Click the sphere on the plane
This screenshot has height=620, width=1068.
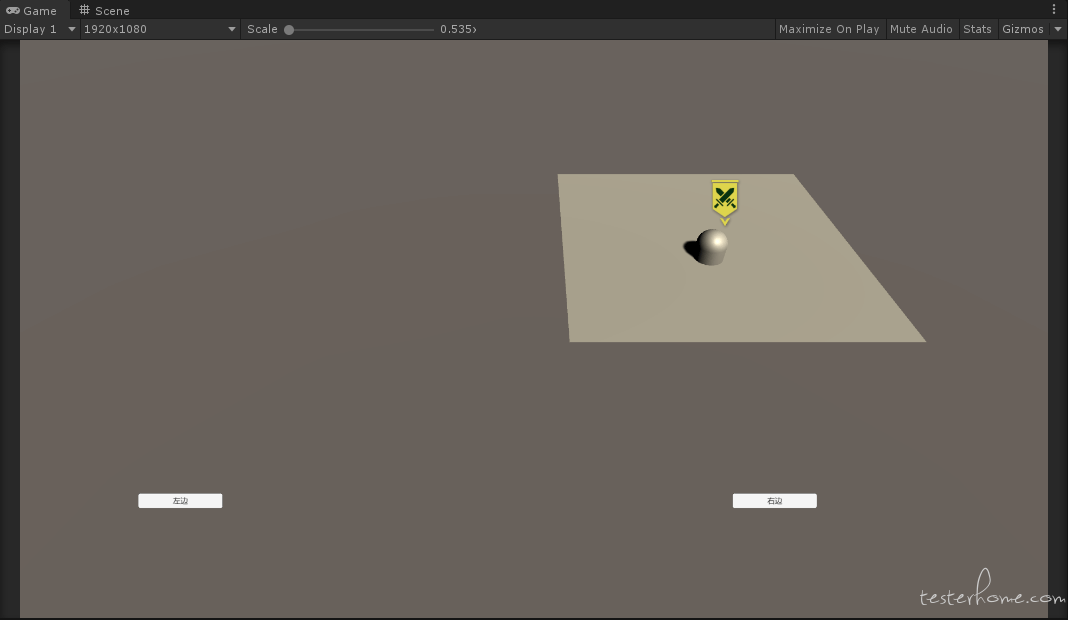tap(711, 247)
